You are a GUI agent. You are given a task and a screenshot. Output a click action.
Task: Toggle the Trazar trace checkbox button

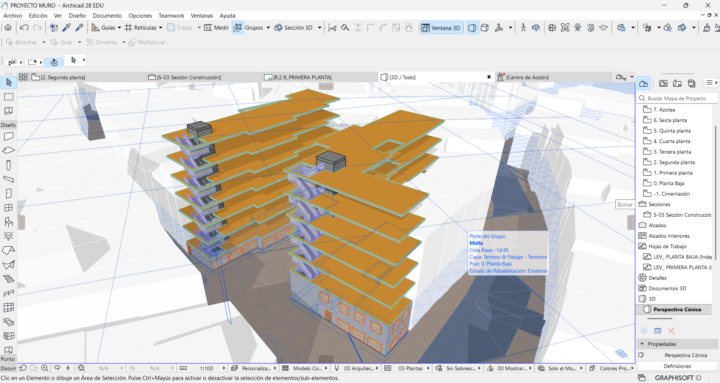tap(180, 28)
